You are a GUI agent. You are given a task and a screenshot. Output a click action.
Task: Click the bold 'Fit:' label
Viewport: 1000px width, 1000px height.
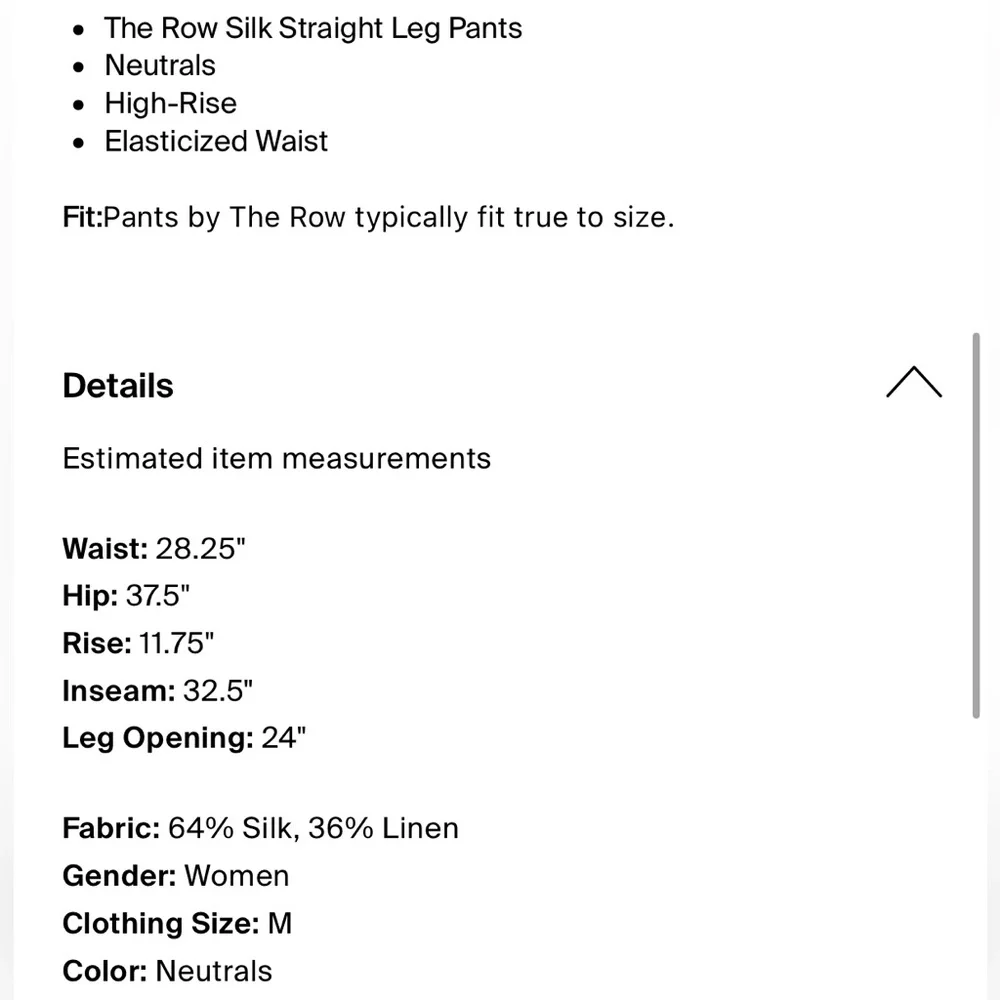pyautogui.click(x=82, y=218)
